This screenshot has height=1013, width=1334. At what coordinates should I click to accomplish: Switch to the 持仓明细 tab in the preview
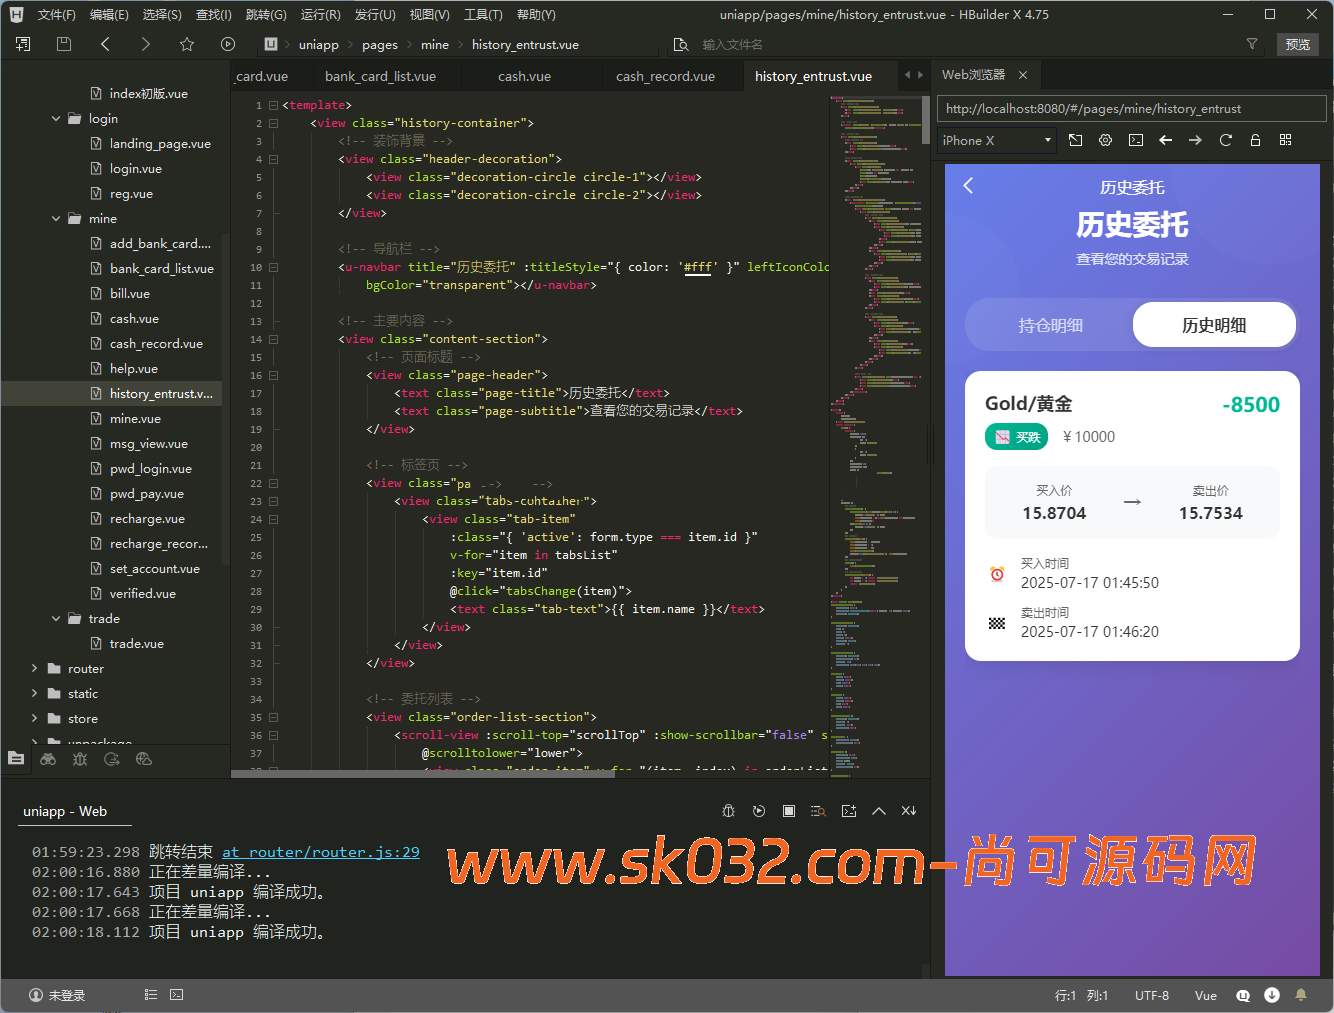tap(1050, 325)
